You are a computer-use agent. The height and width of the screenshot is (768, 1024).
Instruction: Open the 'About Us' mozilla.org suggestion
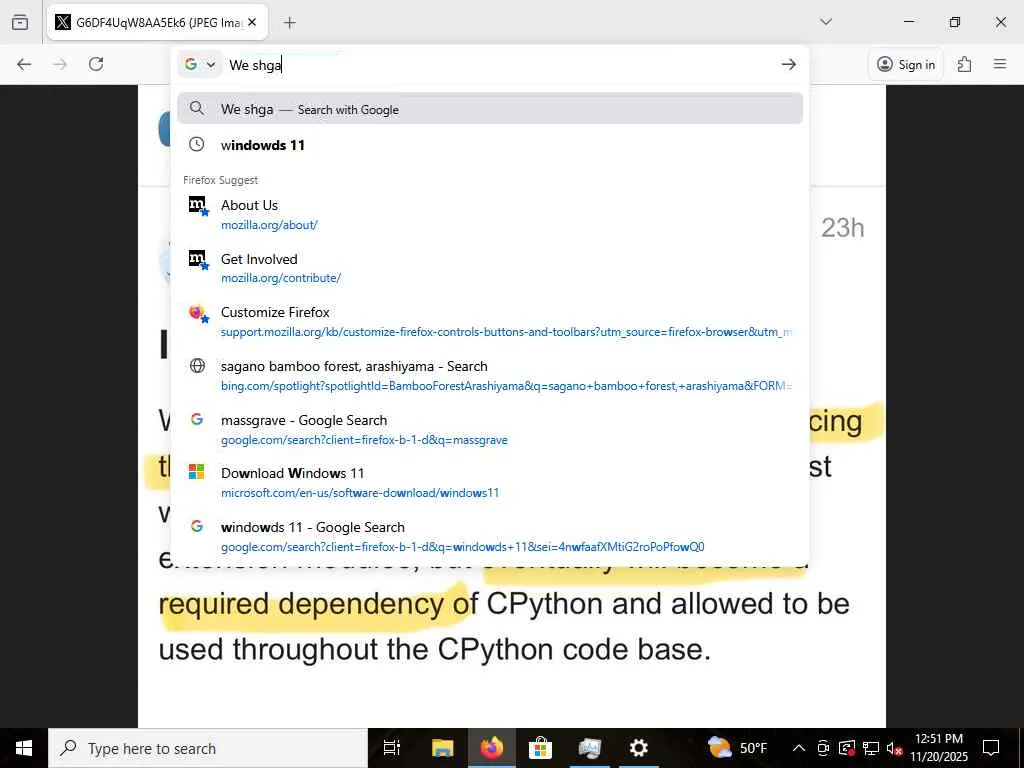tap(490, 214)
